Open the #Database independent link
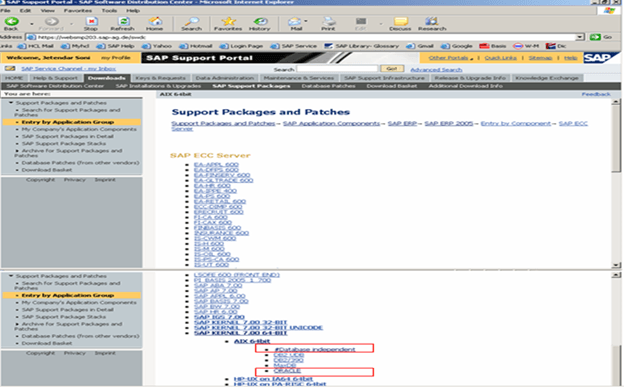The image size is (624, 387). 315,349
